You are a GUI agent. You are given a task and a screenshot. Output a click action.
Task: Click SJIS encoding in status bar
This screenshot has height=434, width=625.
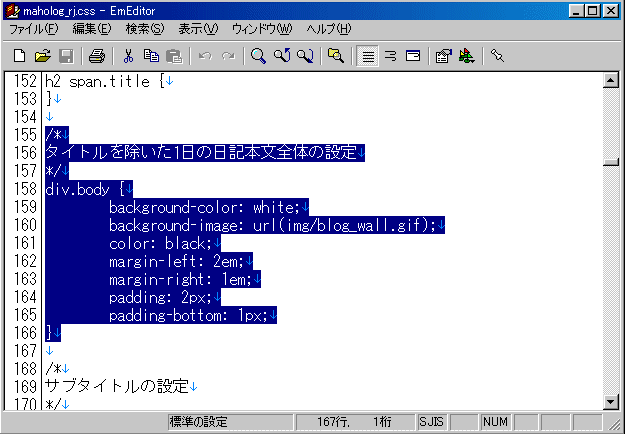coord(431,422)
